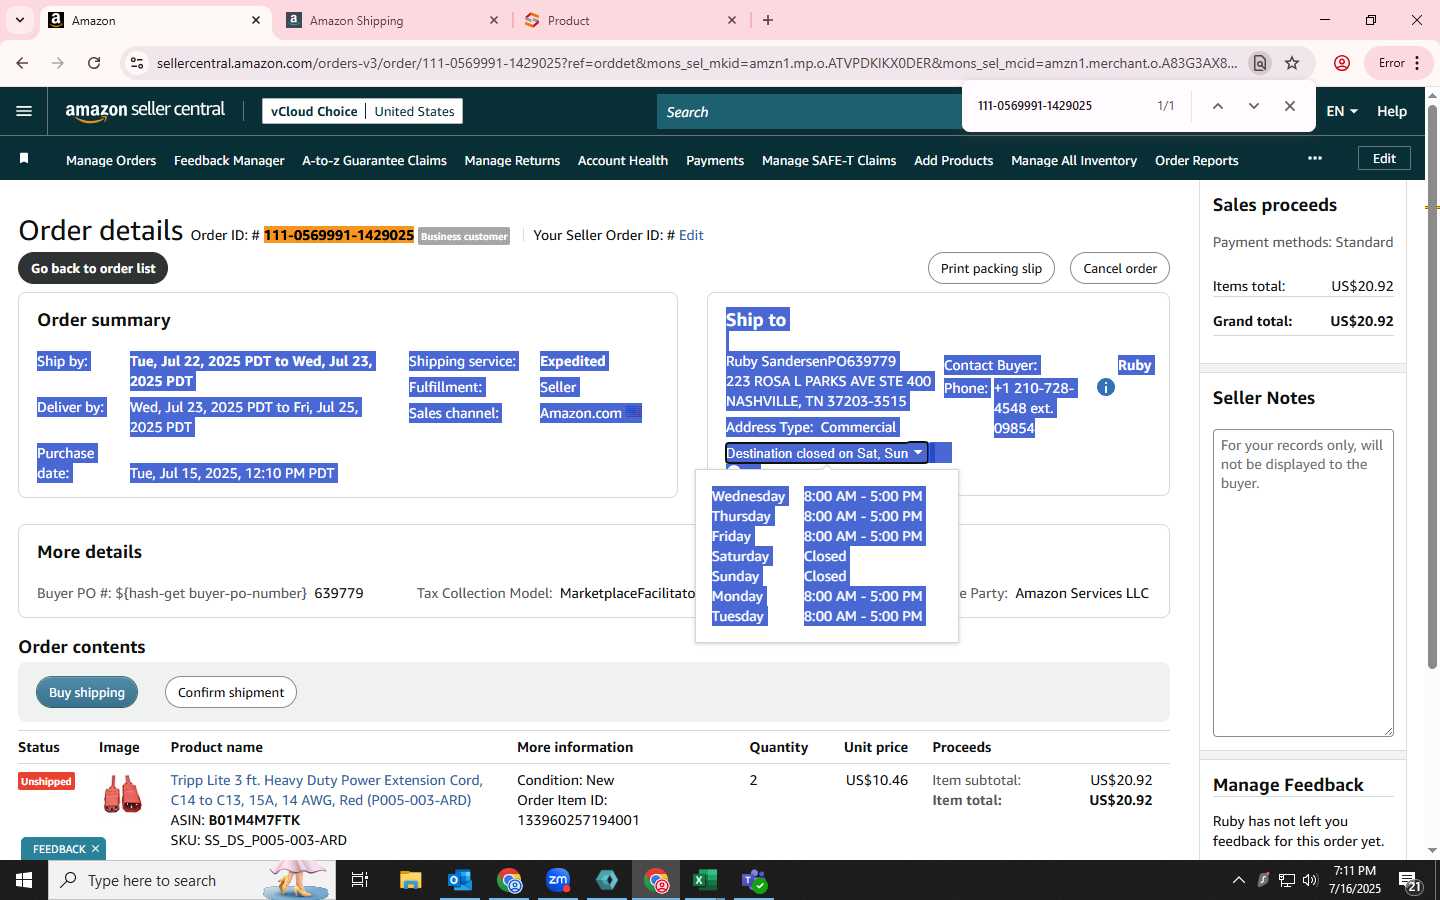Open the tab search dropdown arrow

tap(19, 20)
